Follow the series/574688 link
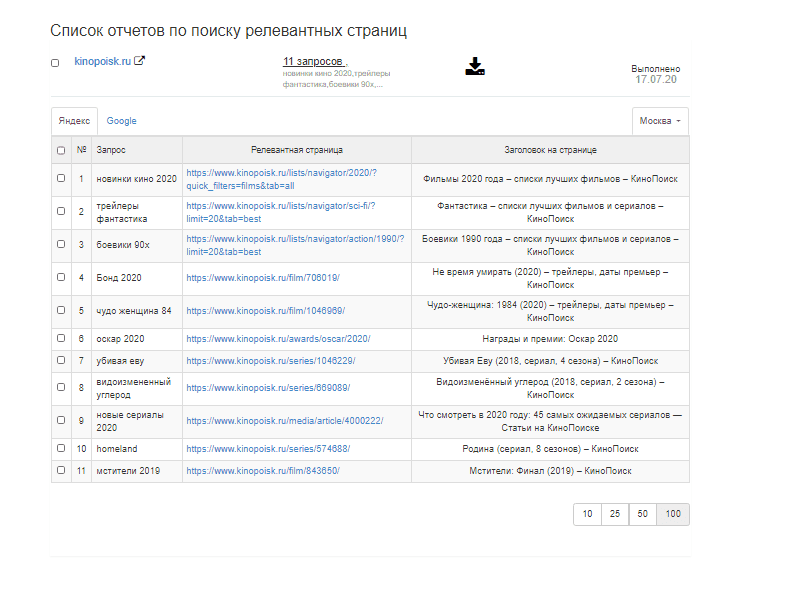800x600 pixels. click(x=268, y=449)
